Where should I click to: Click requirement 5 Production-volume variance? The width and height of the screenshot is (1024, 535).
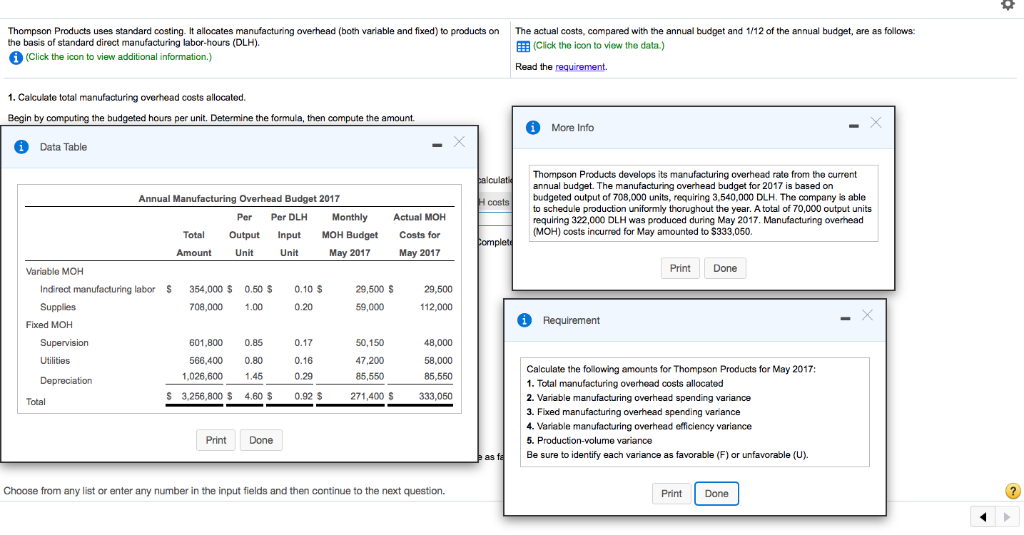pyautogui.click(x=589, y=440)
